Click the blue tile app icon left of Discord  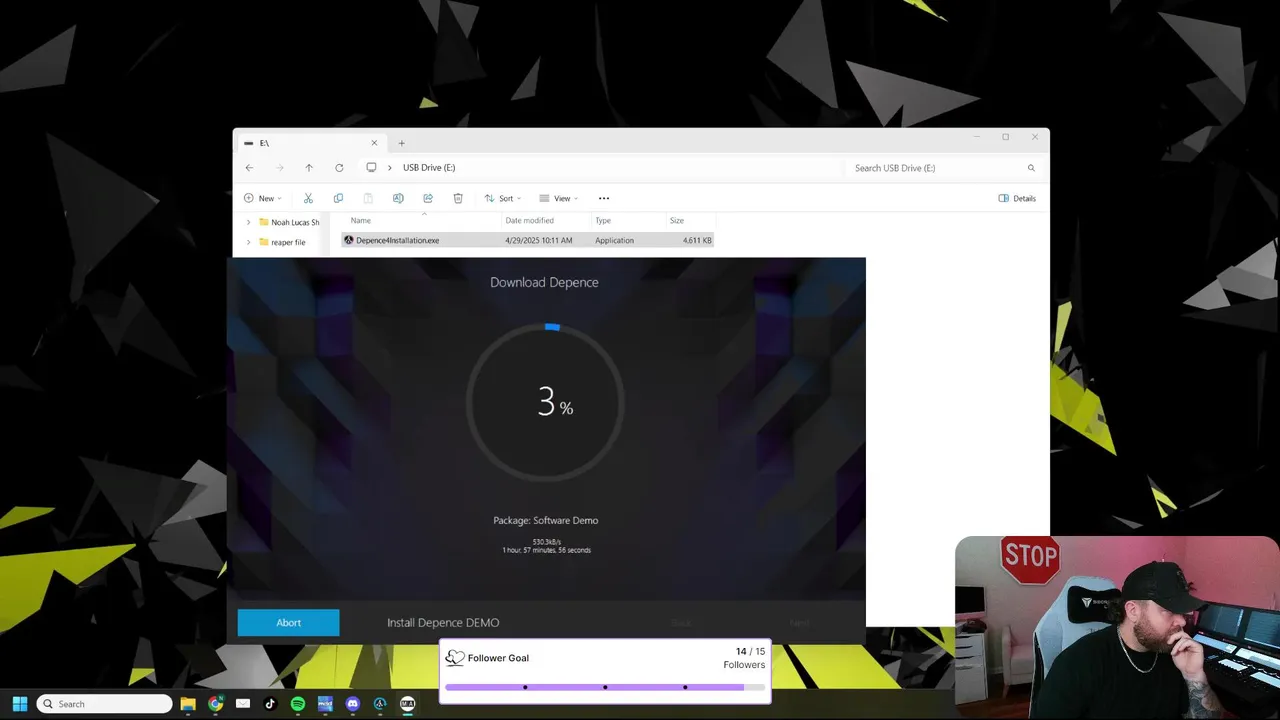[325, 704]
